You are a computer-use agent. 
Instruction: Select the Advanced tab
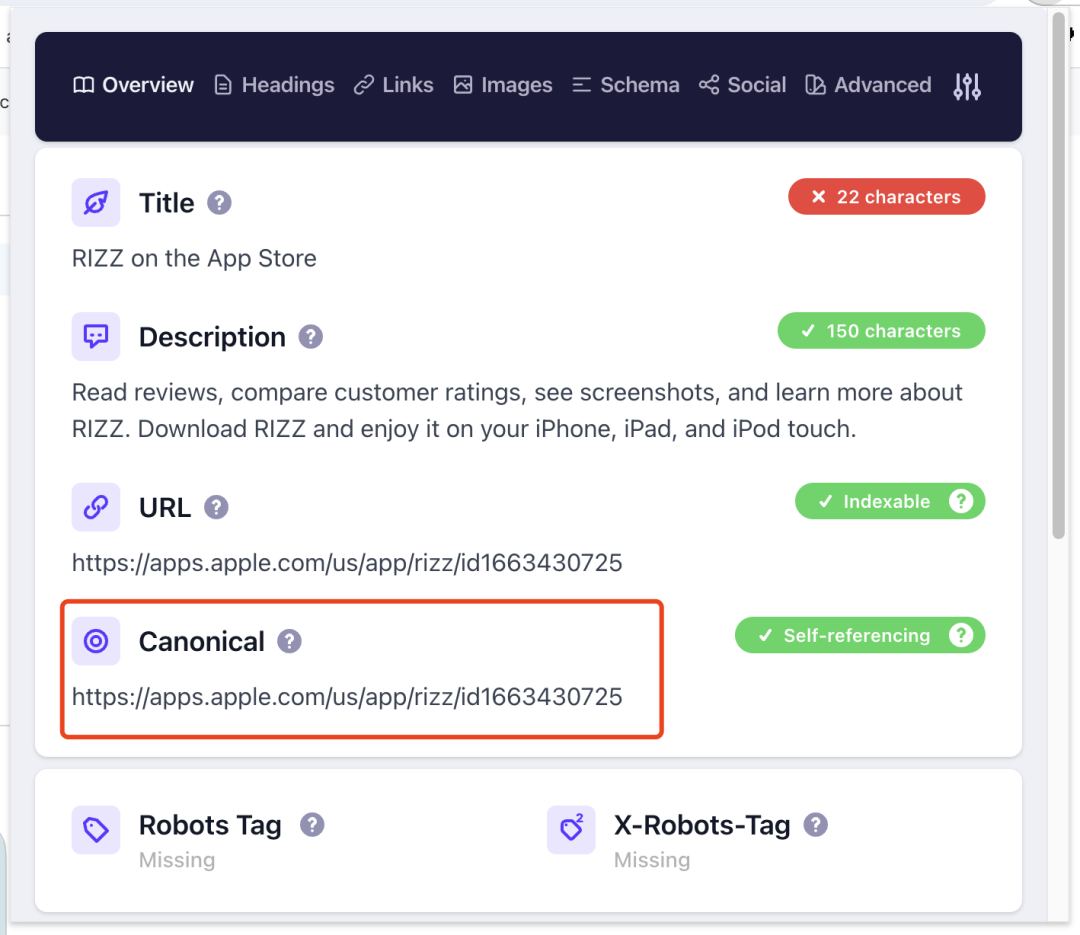(868, 86)
